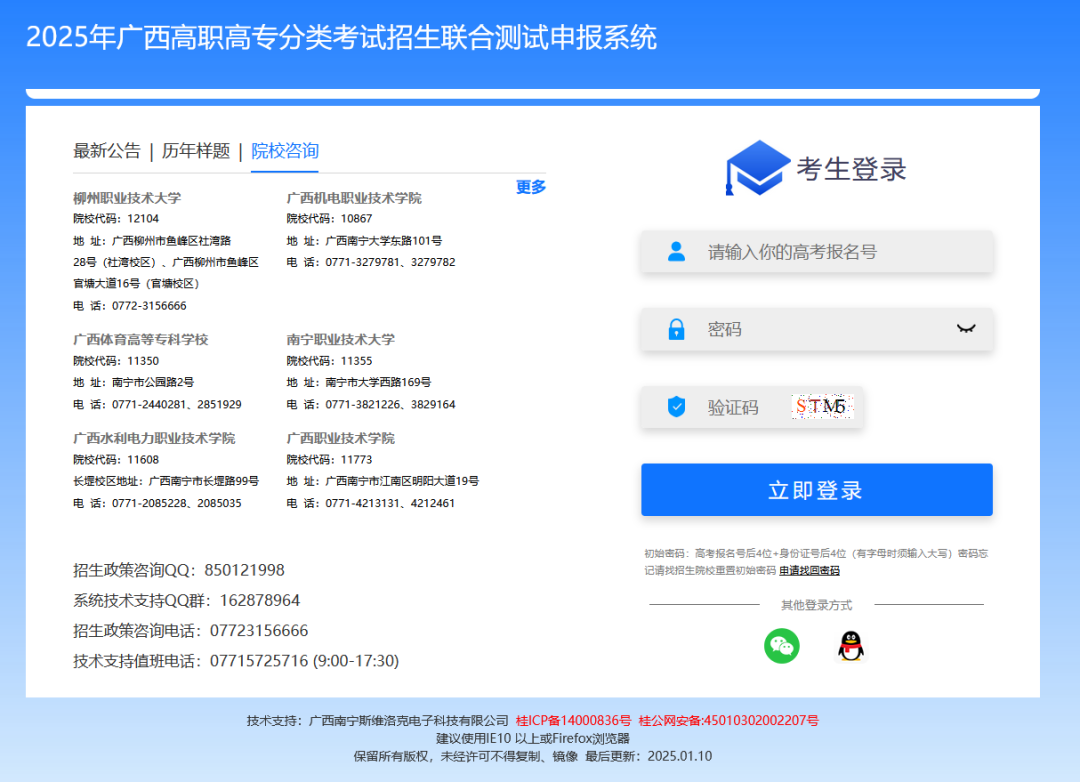This screenshot has height=782, width=1080.
Task: Click the user icon in registration field
Action: [677, 252]
